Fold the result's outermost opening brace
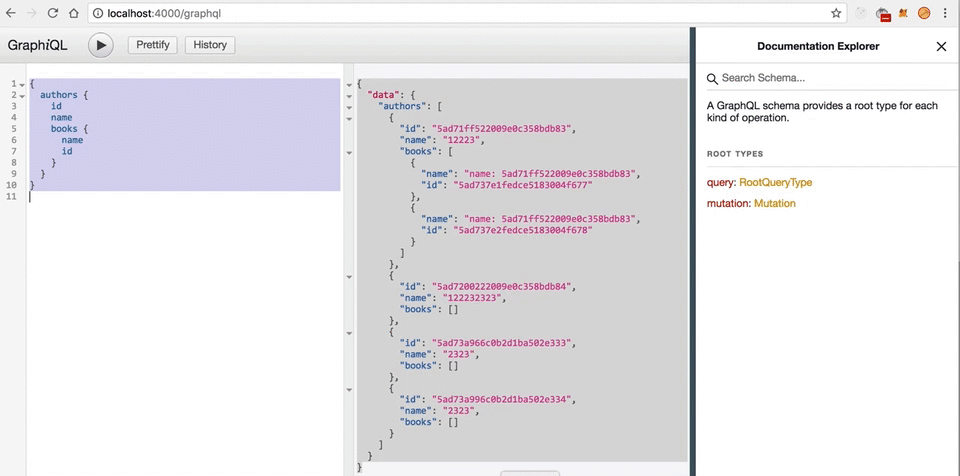Viewport: 960px width, 476px height. click(349, 85)
